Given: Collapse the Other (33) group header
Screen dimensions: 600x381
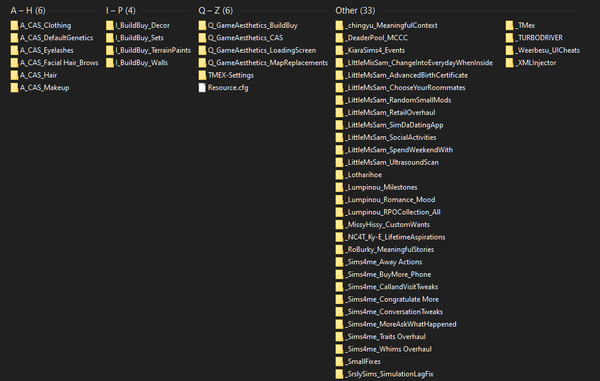Looking at the screenshot, I should coord(355,10).
